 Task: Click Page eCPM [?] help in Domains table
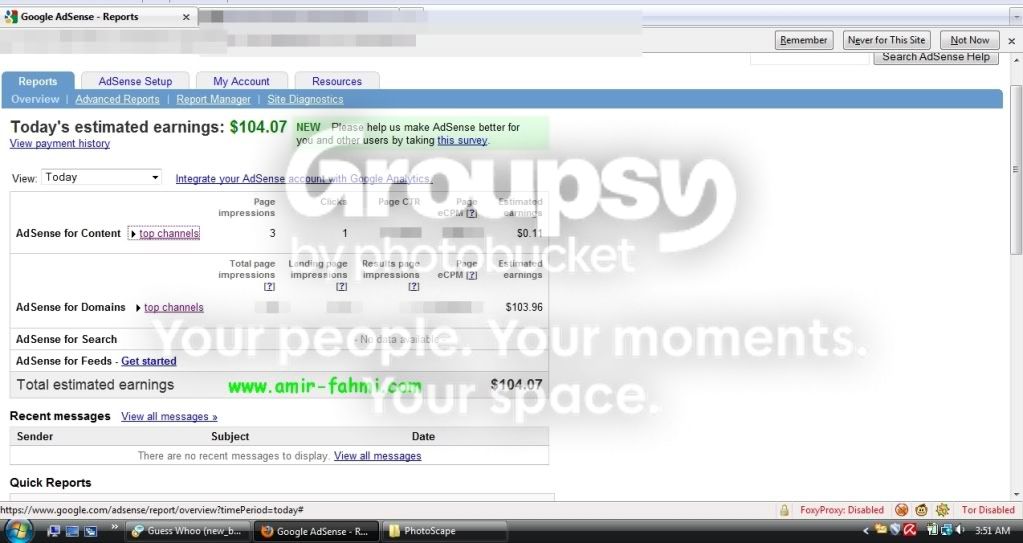pyautogui.click(x=472, y=275)
